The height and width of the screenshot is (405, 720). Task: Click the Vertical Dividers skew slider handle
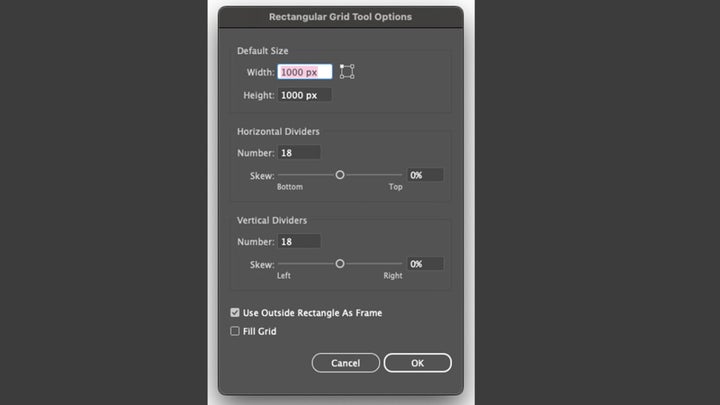340,264
